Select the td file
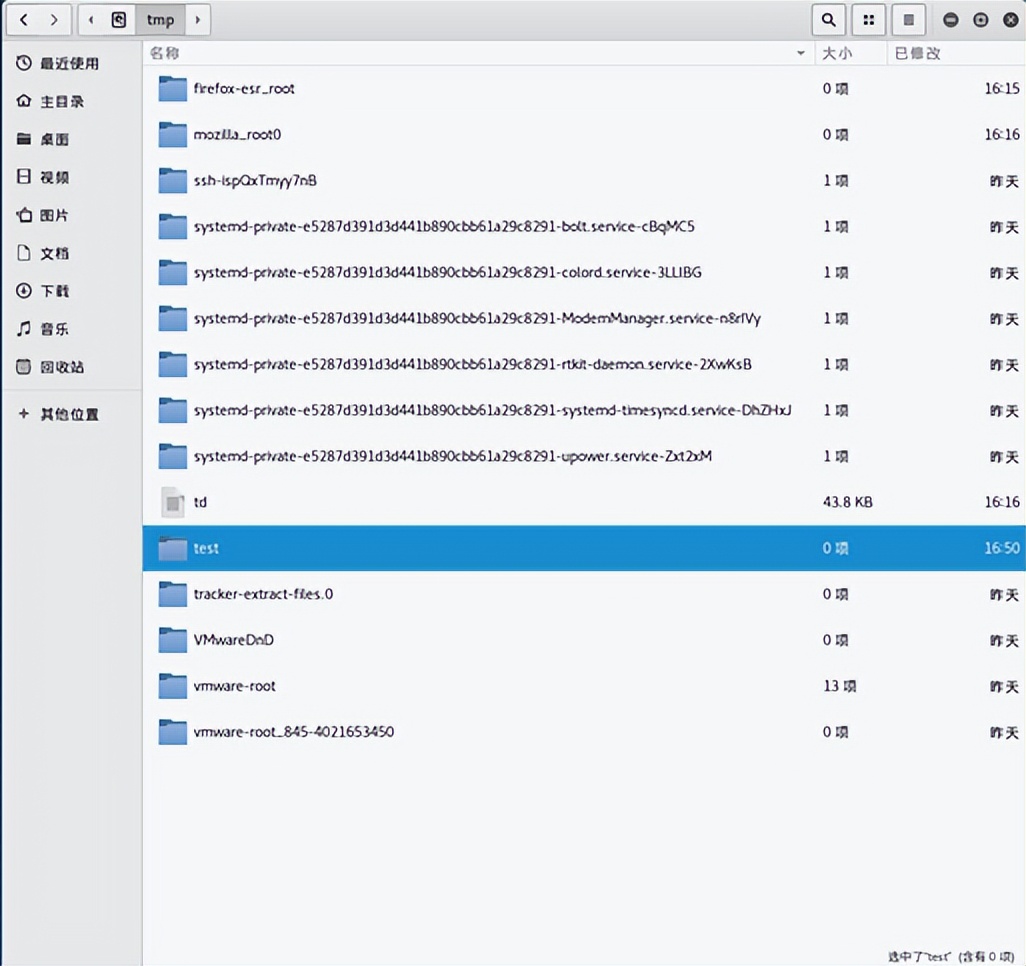 [200, 502]
